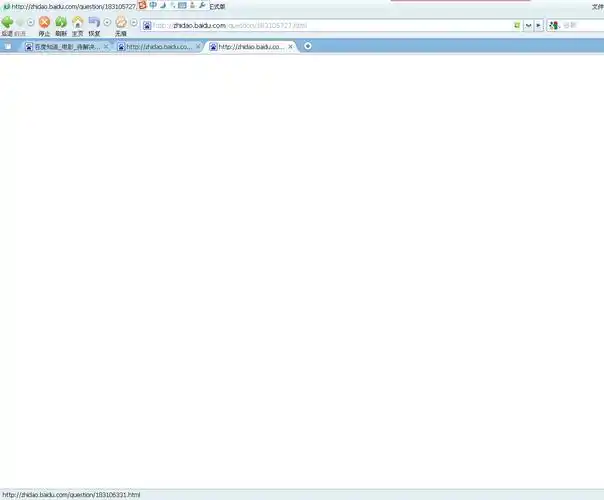Click the red Stop loading button
This screenshot has height=500, width=604.
pos(44,22)
